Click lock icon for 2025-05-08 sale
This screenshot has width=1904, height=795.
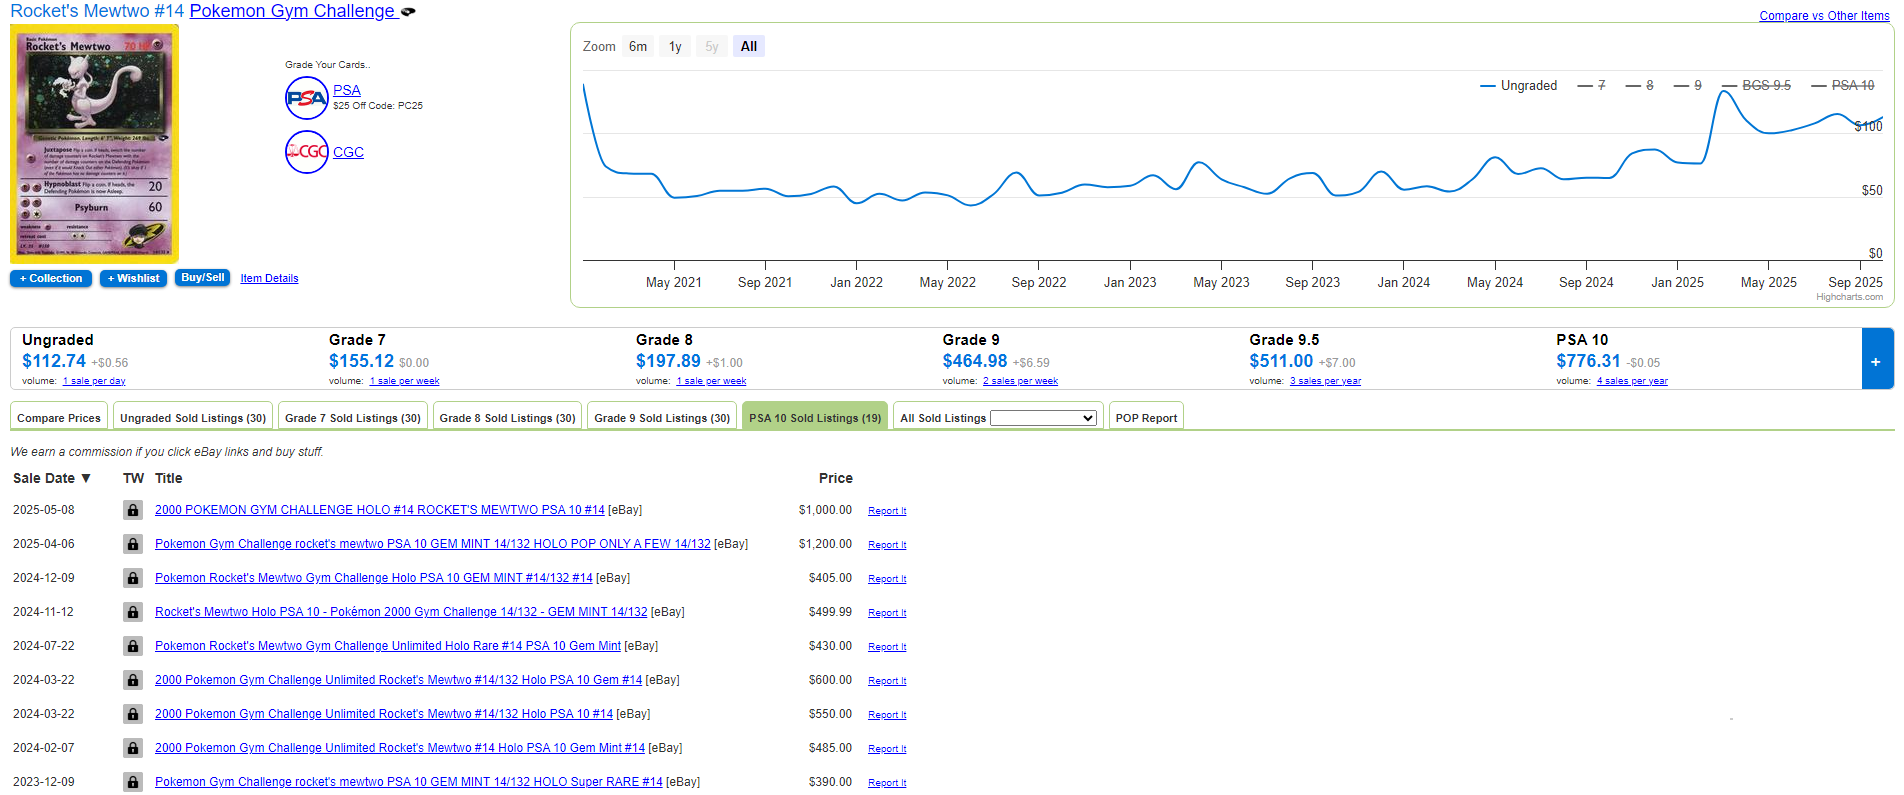(132, 510)
